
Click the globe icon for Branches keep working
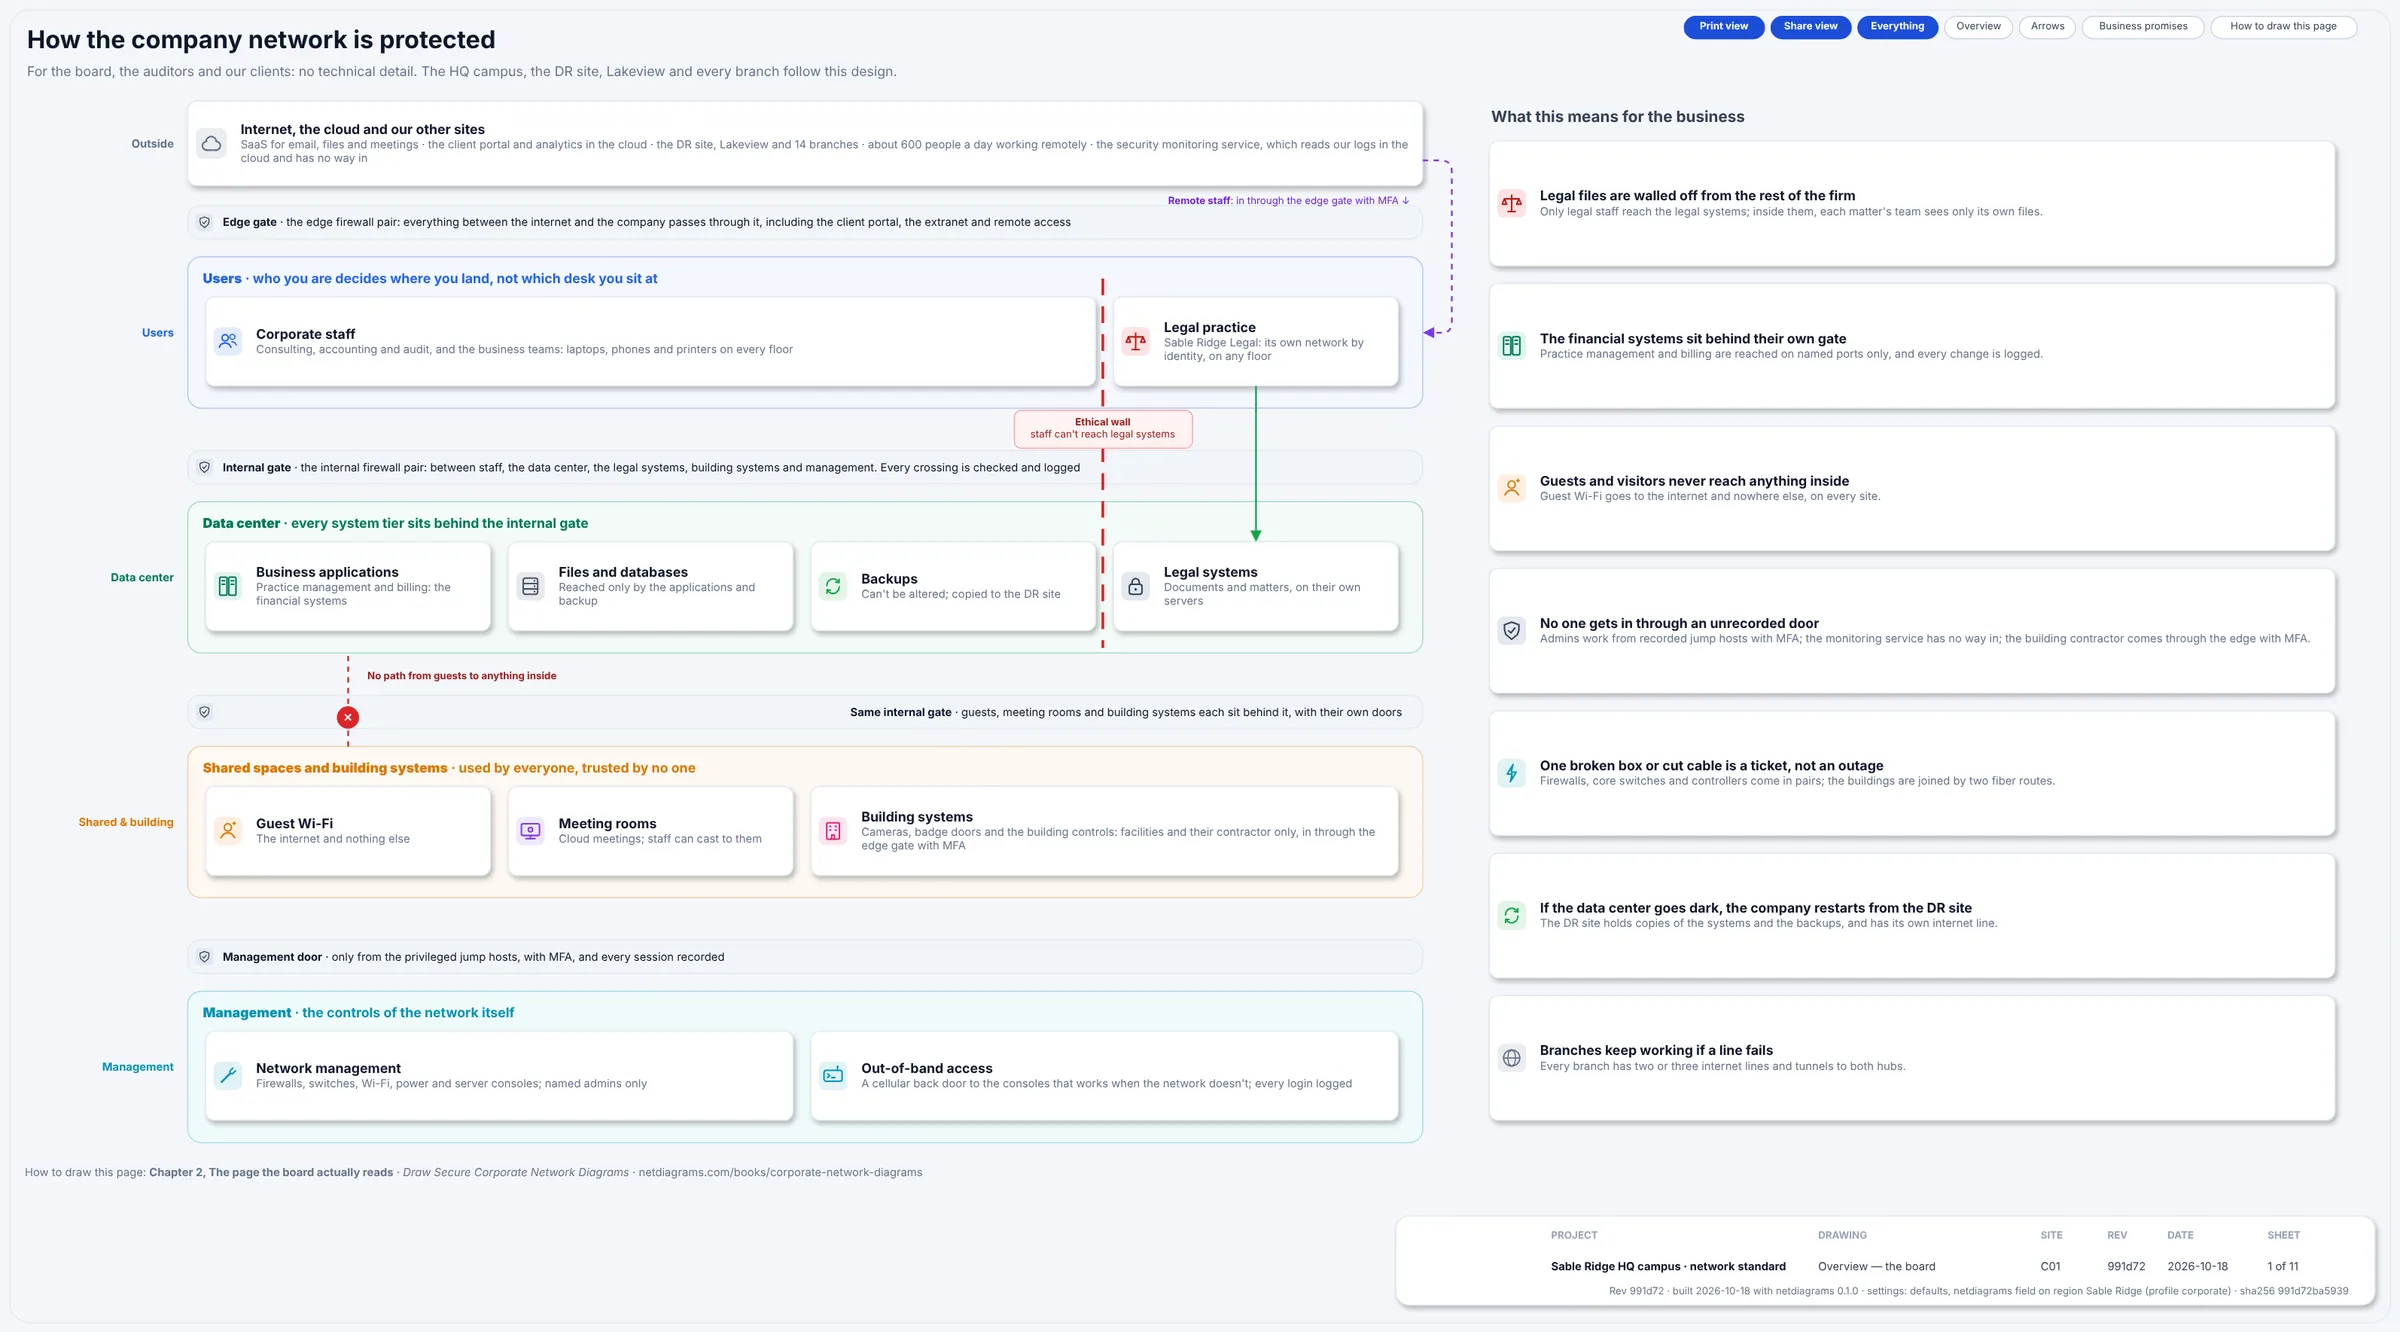point(1512,1058)
